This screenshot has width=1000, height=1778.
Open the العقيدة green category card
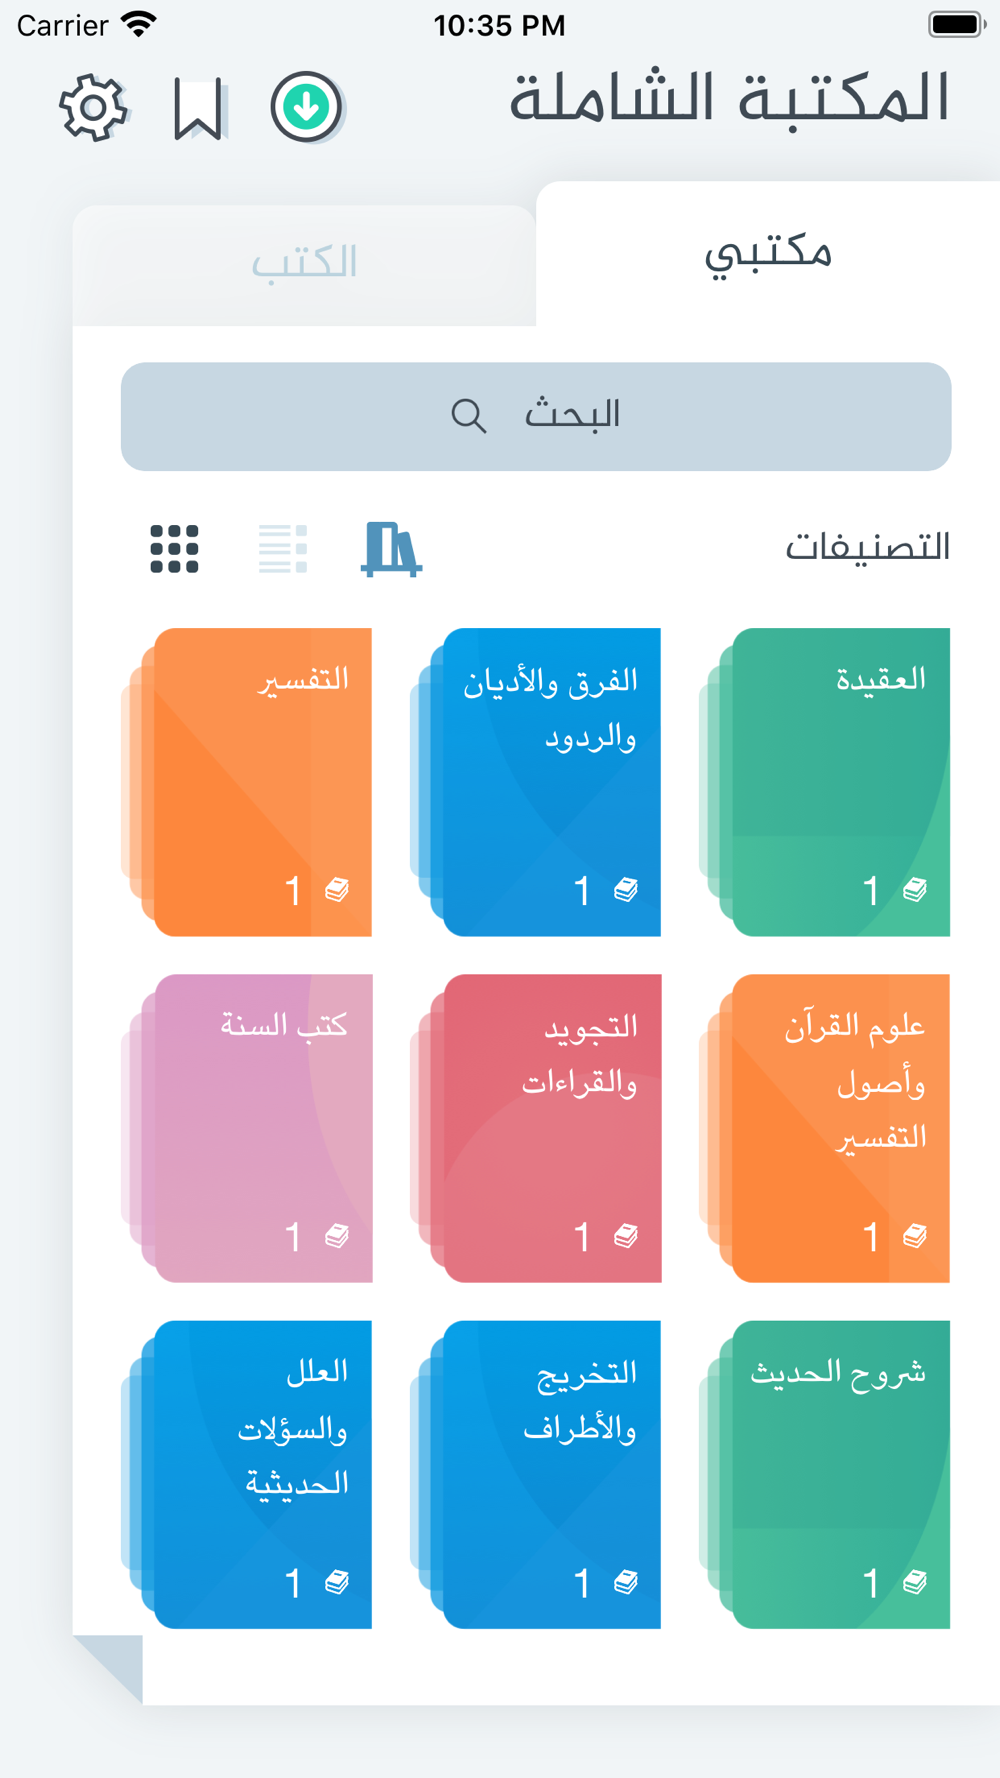coord(825,782)
